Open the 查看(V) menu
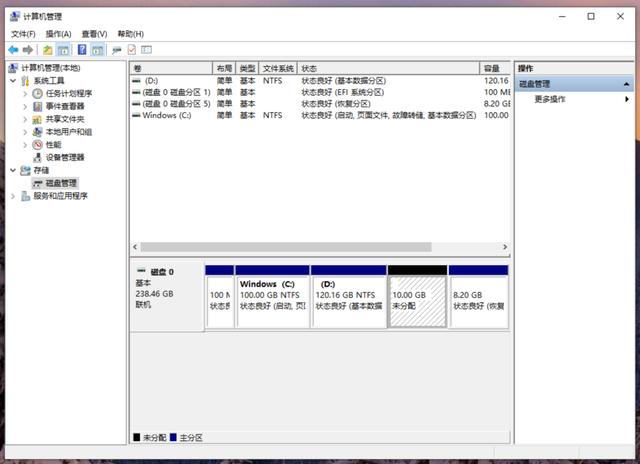 [94, 34]
